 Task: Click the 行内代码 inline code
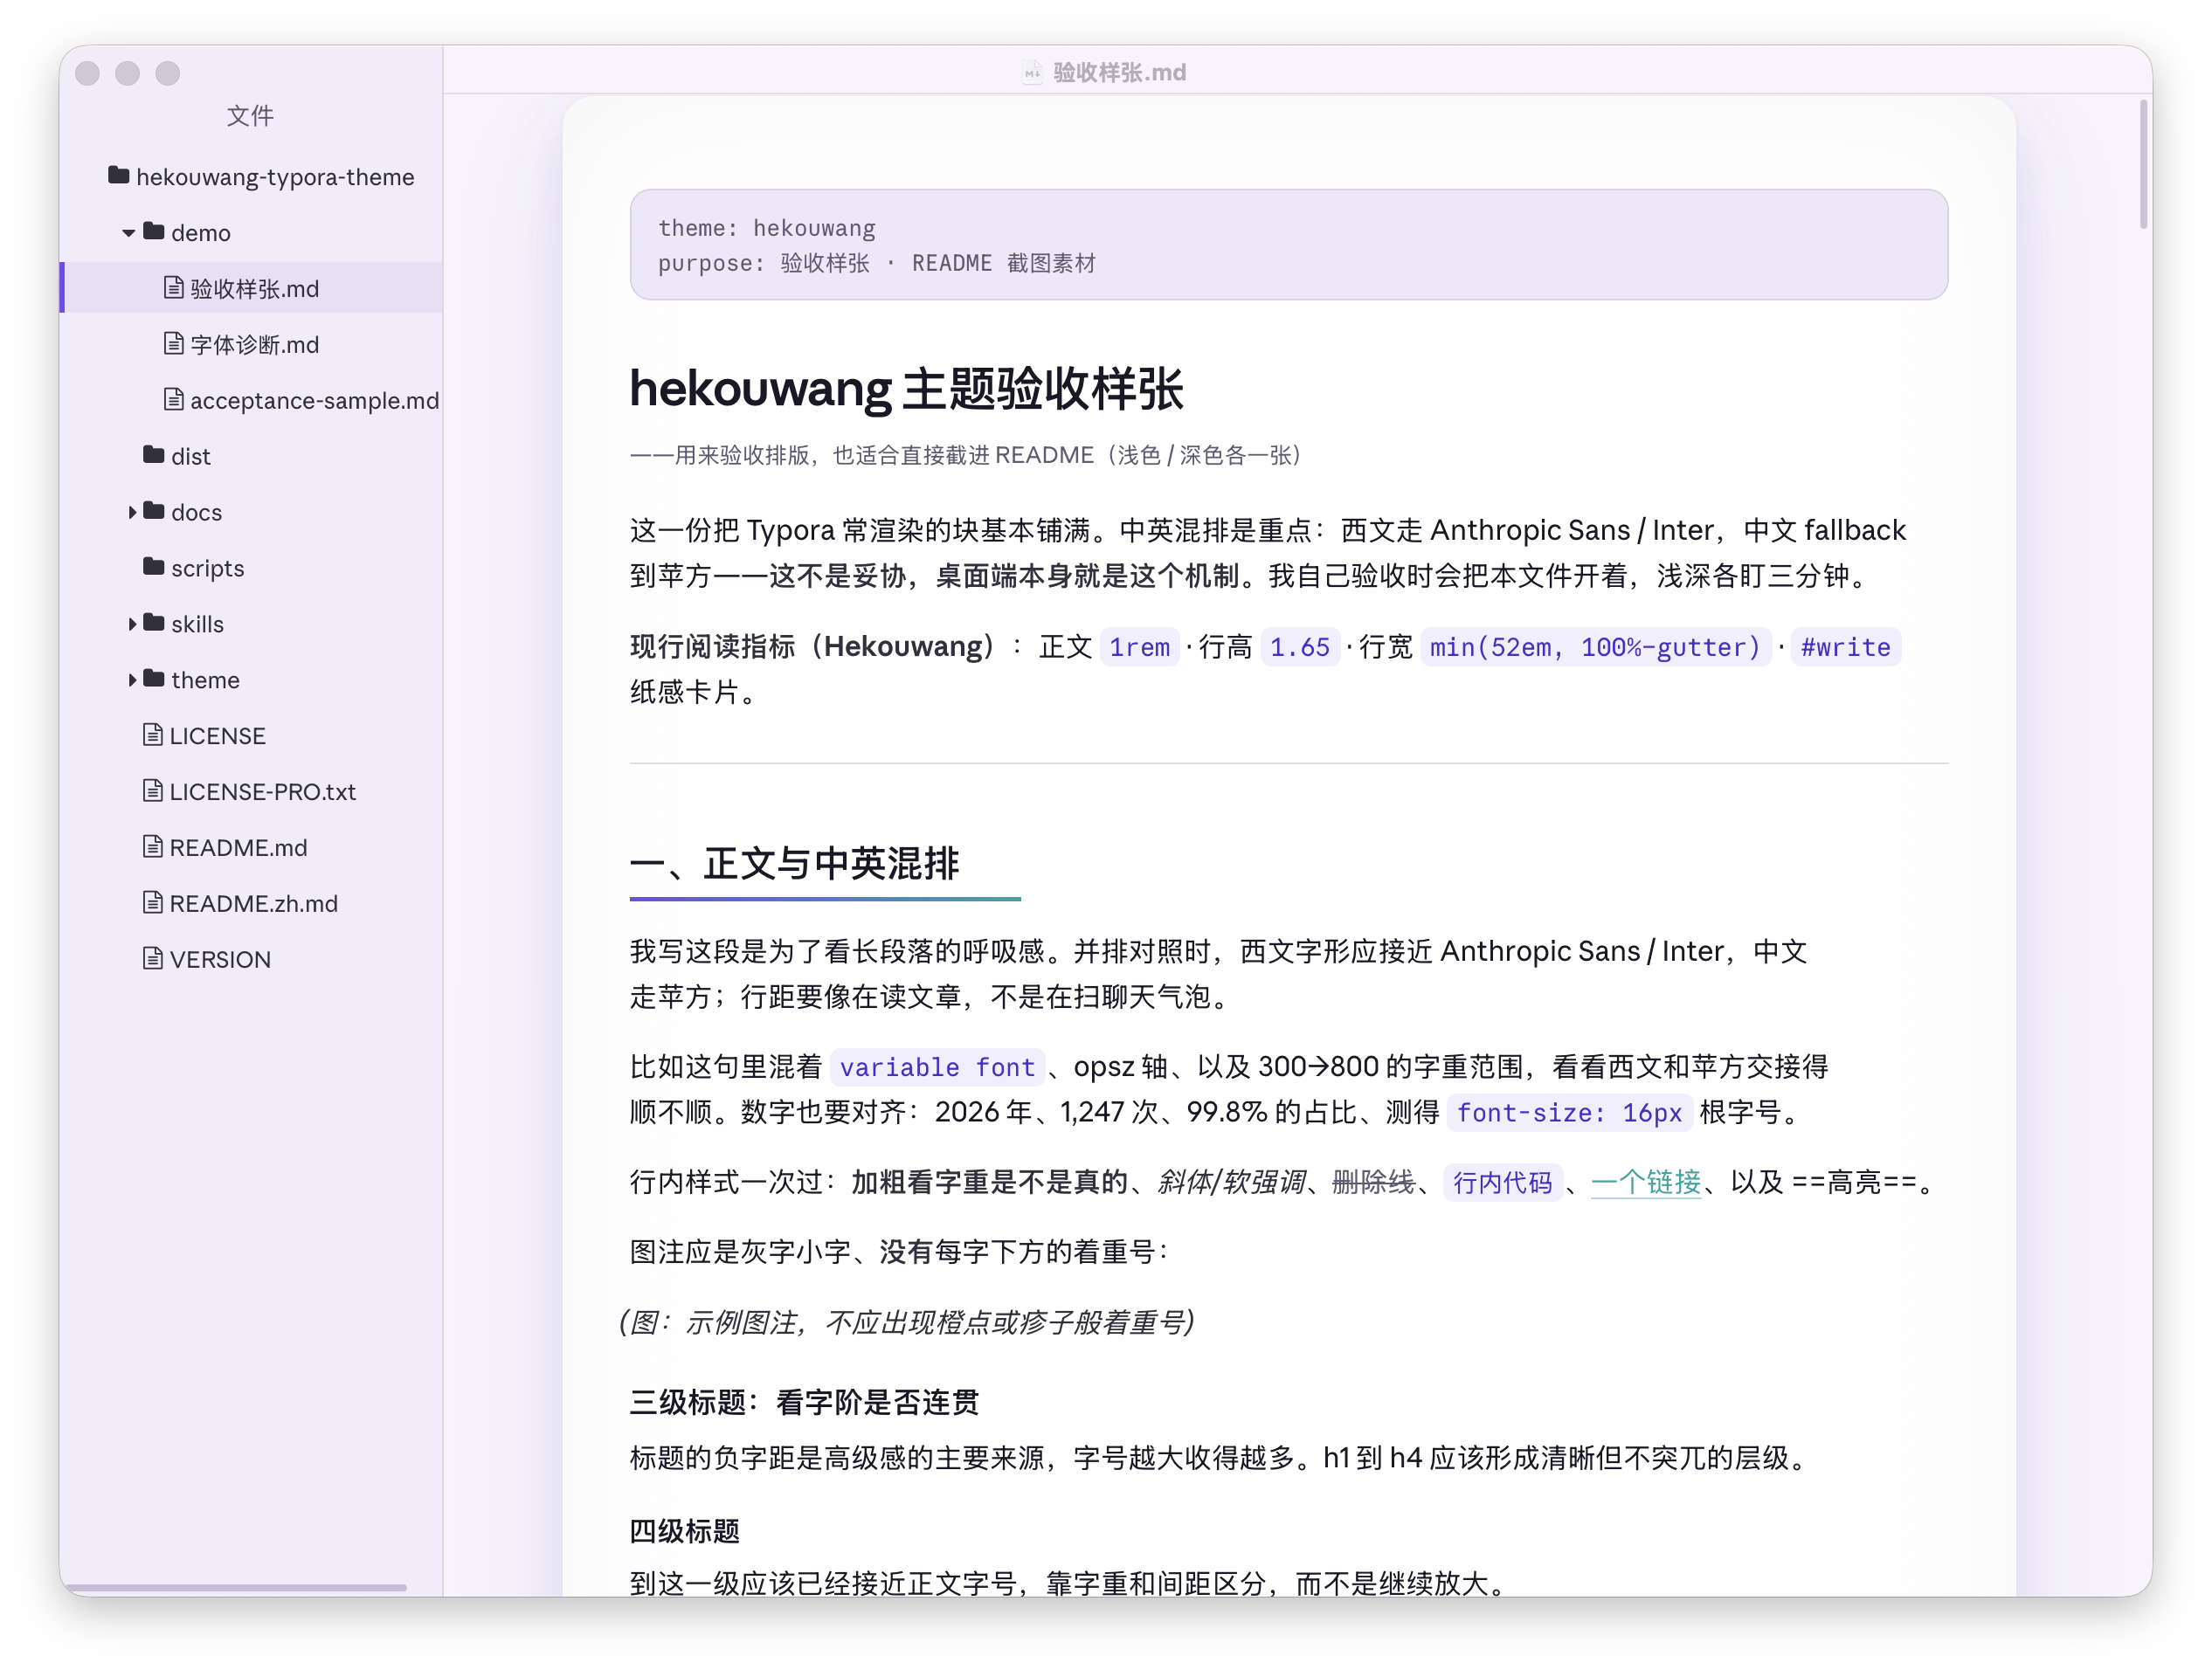pos(1502,1182)
